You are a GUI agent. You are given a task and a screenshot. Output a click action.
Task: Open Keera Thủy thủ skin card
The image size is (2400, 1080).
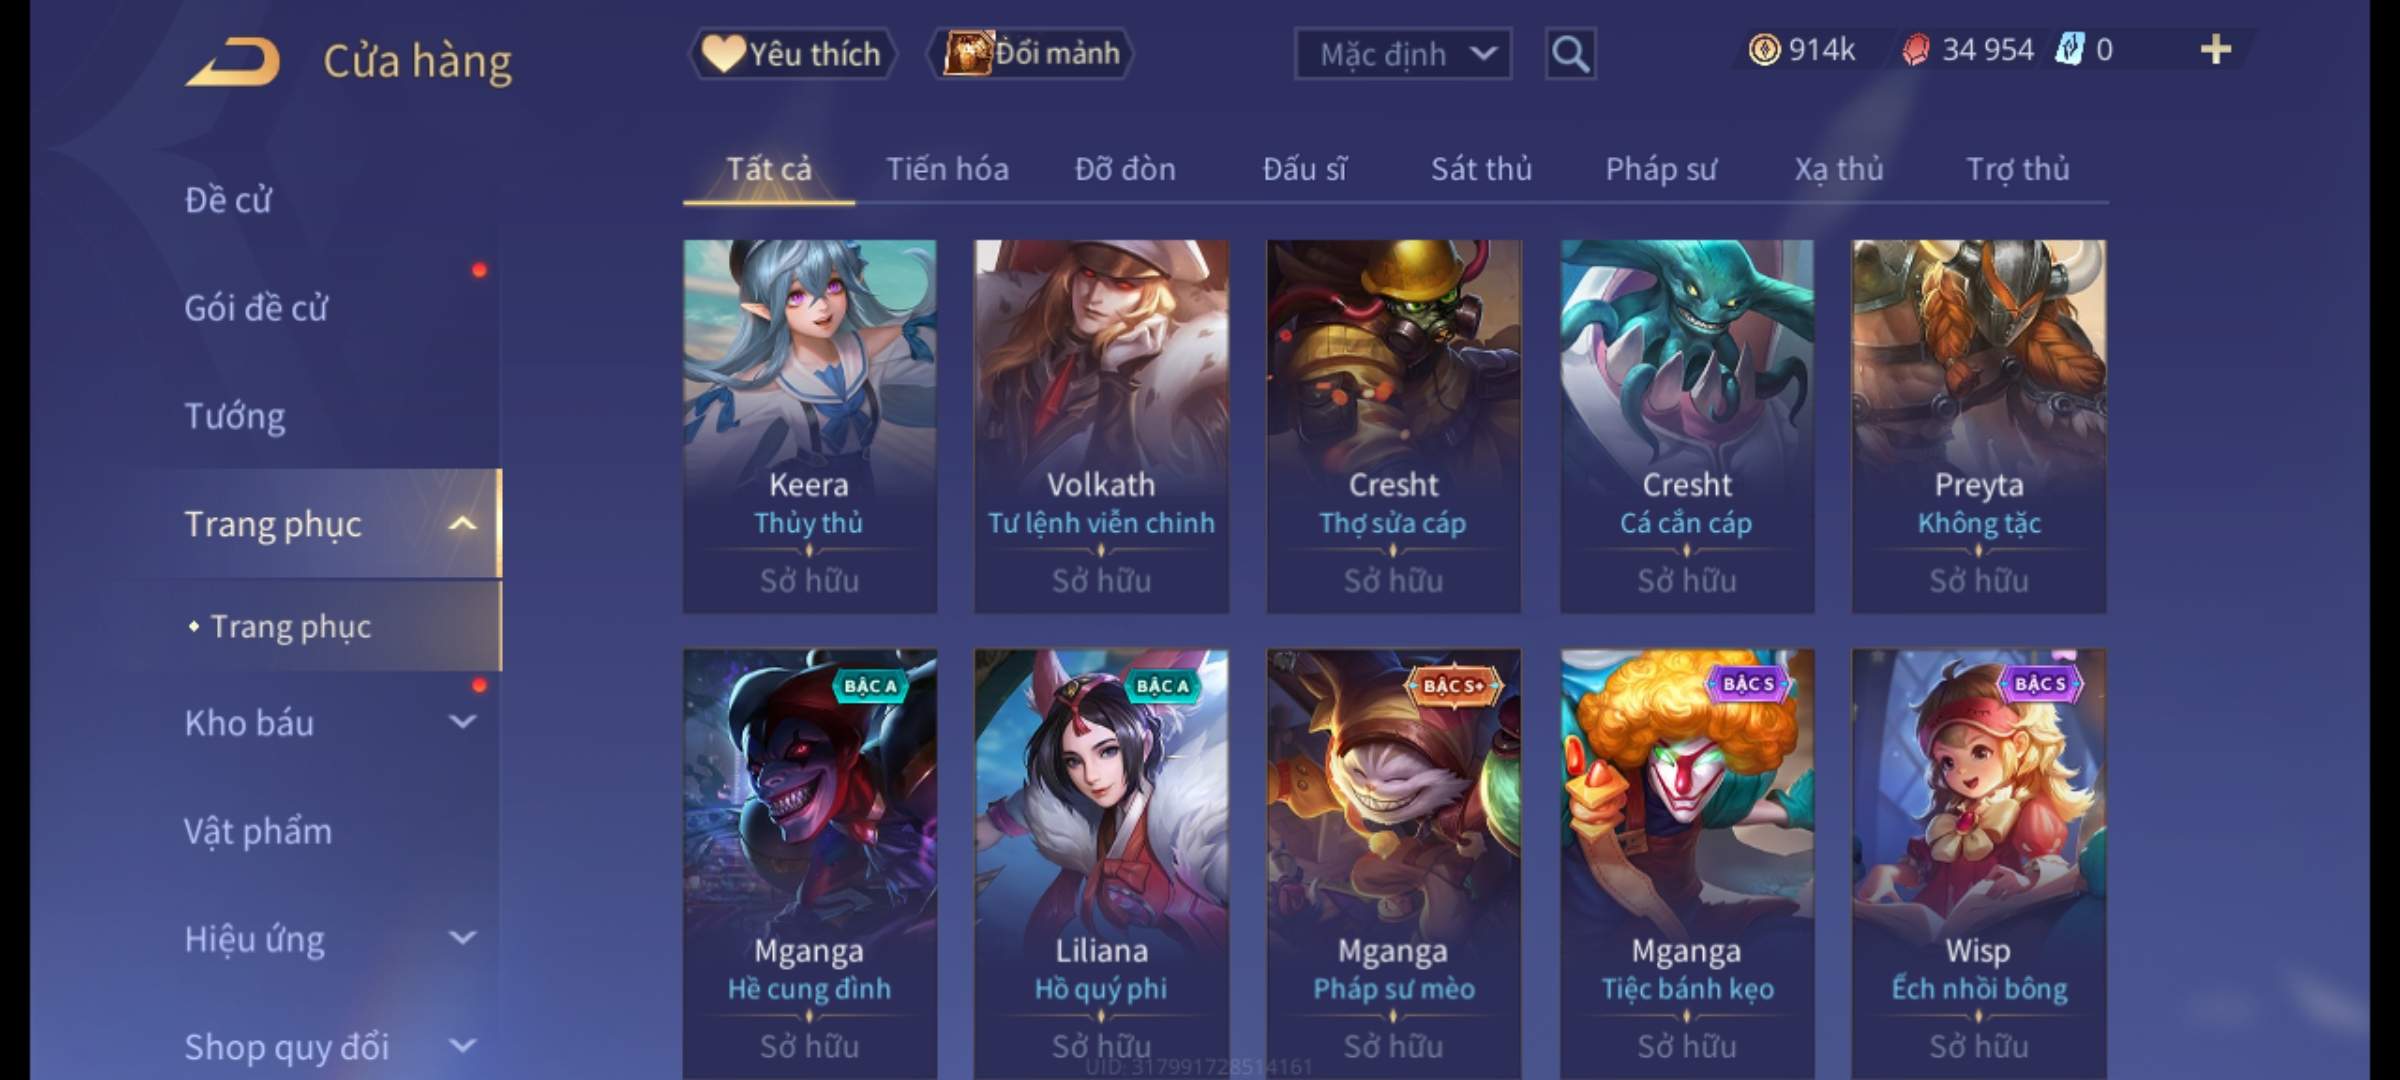pyautogui.click(x=810, y=426)
